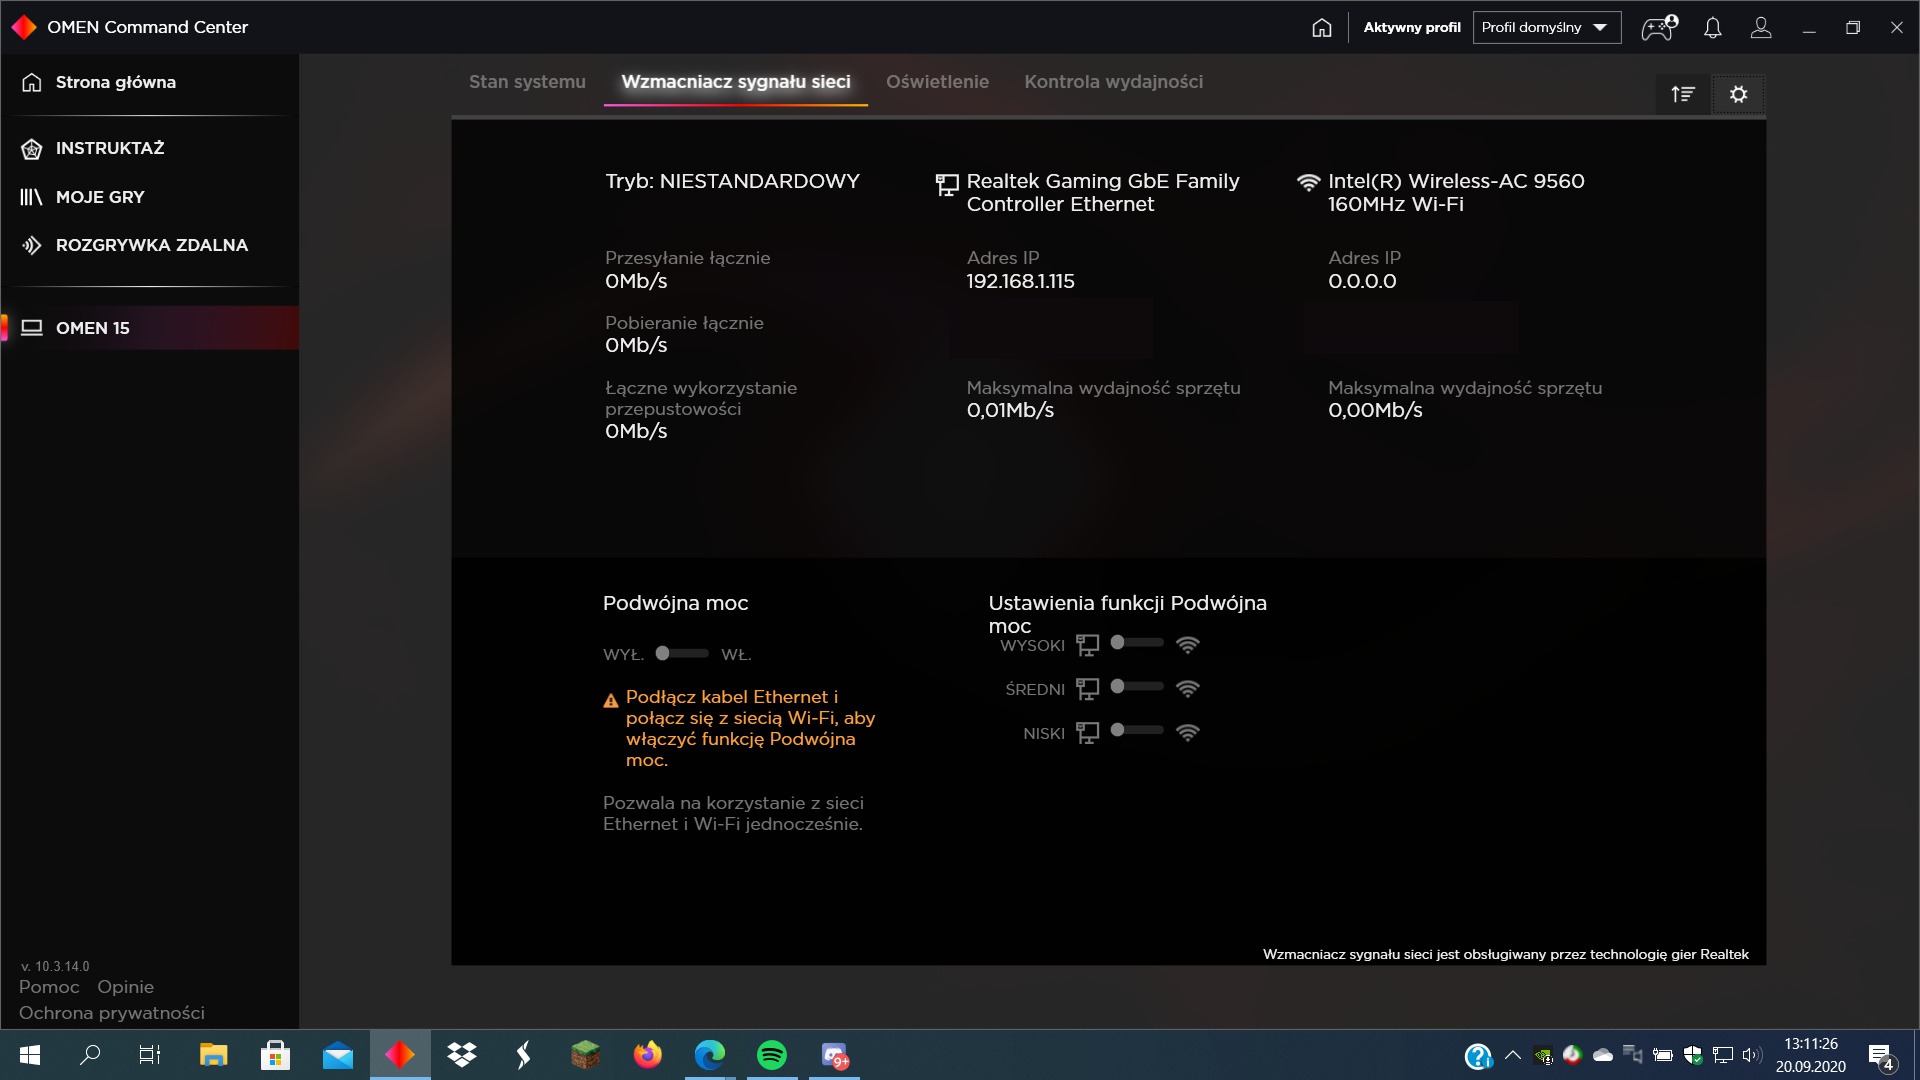Open the Action Center notifications panel

1880,1056
